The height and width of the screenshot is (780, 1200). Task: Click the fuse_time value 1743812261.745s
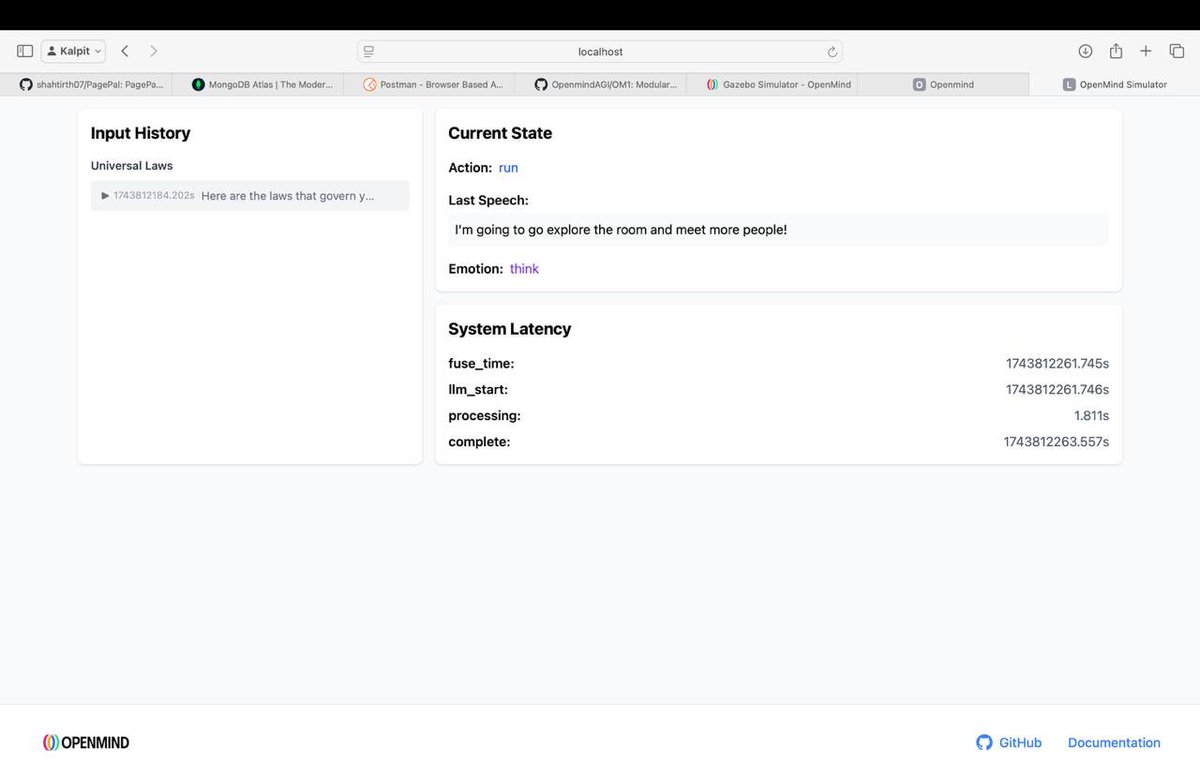coord(1057,364)
